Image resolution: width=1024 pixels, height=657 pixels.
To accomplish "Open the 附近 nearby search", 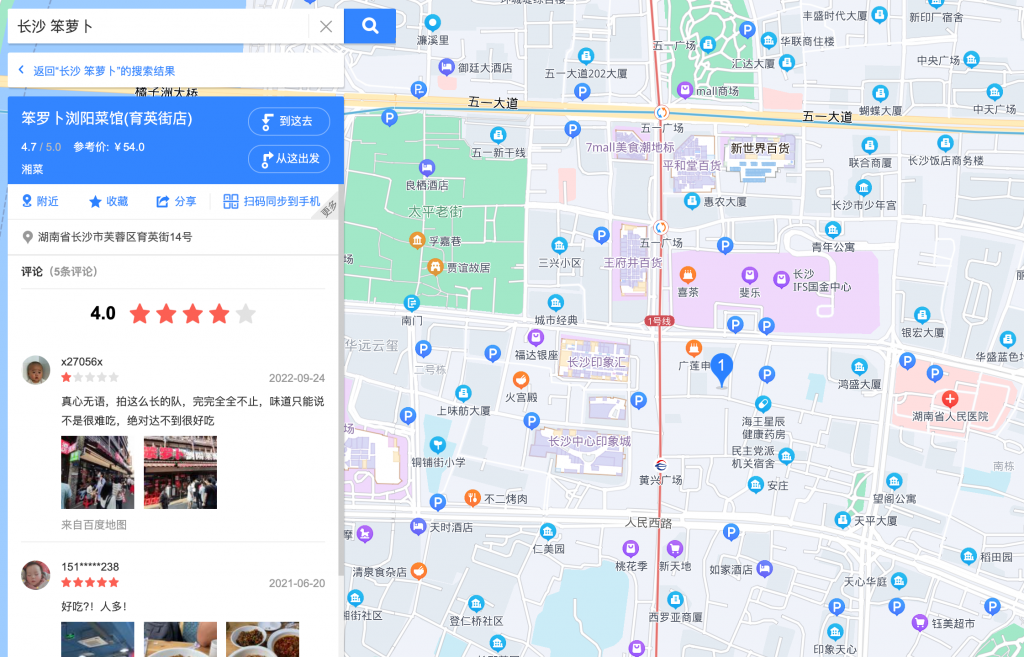I will coord(40,201).
